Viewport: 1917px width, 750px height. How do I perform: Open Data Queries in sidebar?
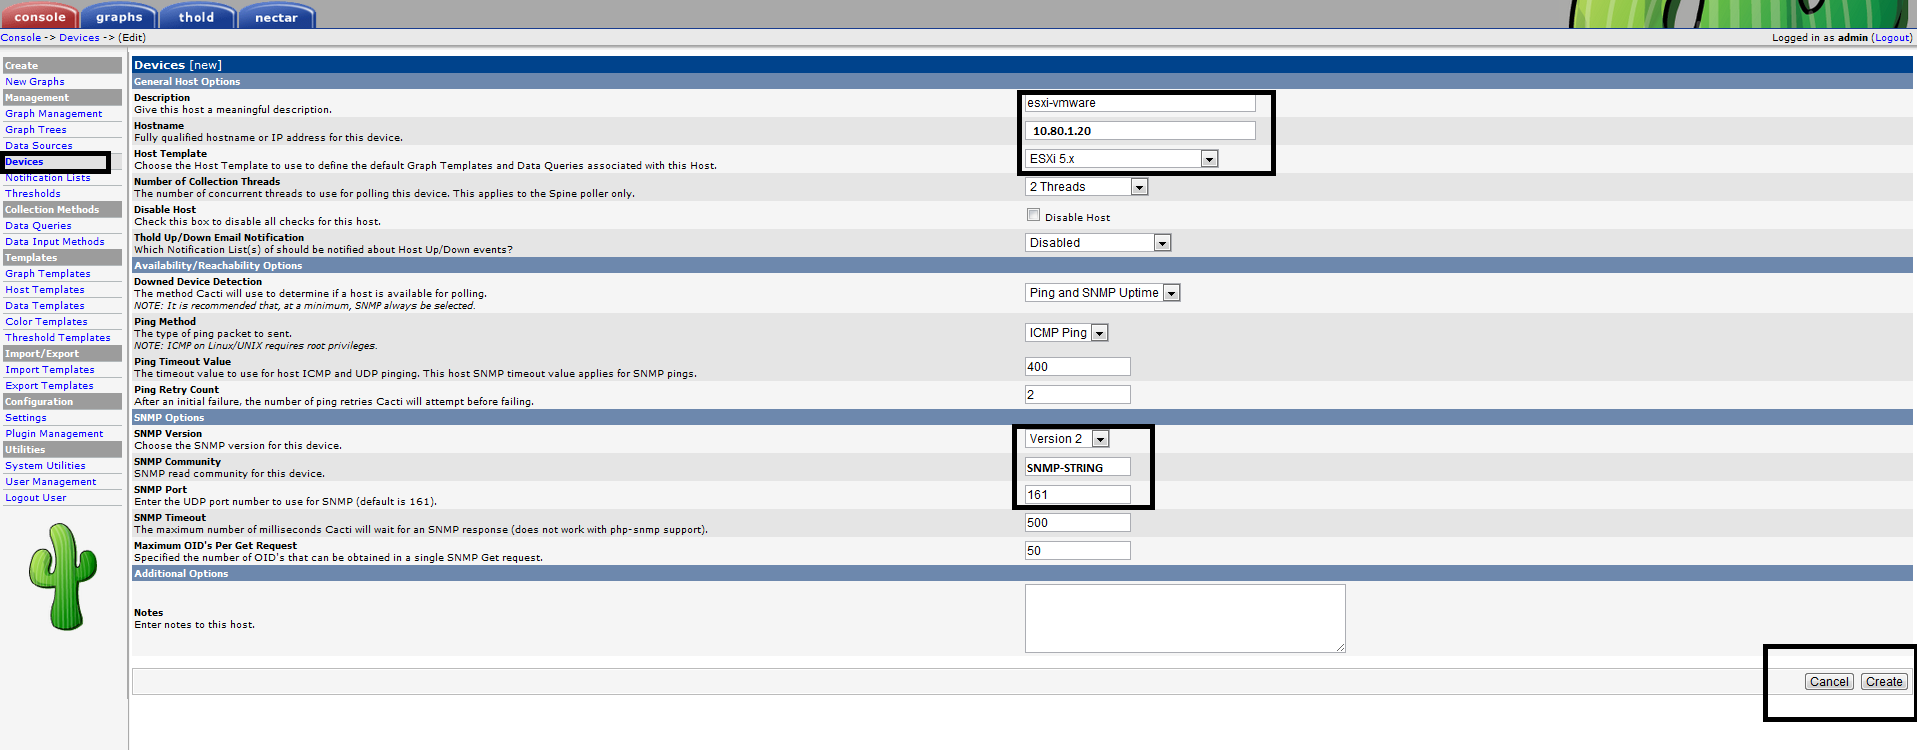pos(38,226)
